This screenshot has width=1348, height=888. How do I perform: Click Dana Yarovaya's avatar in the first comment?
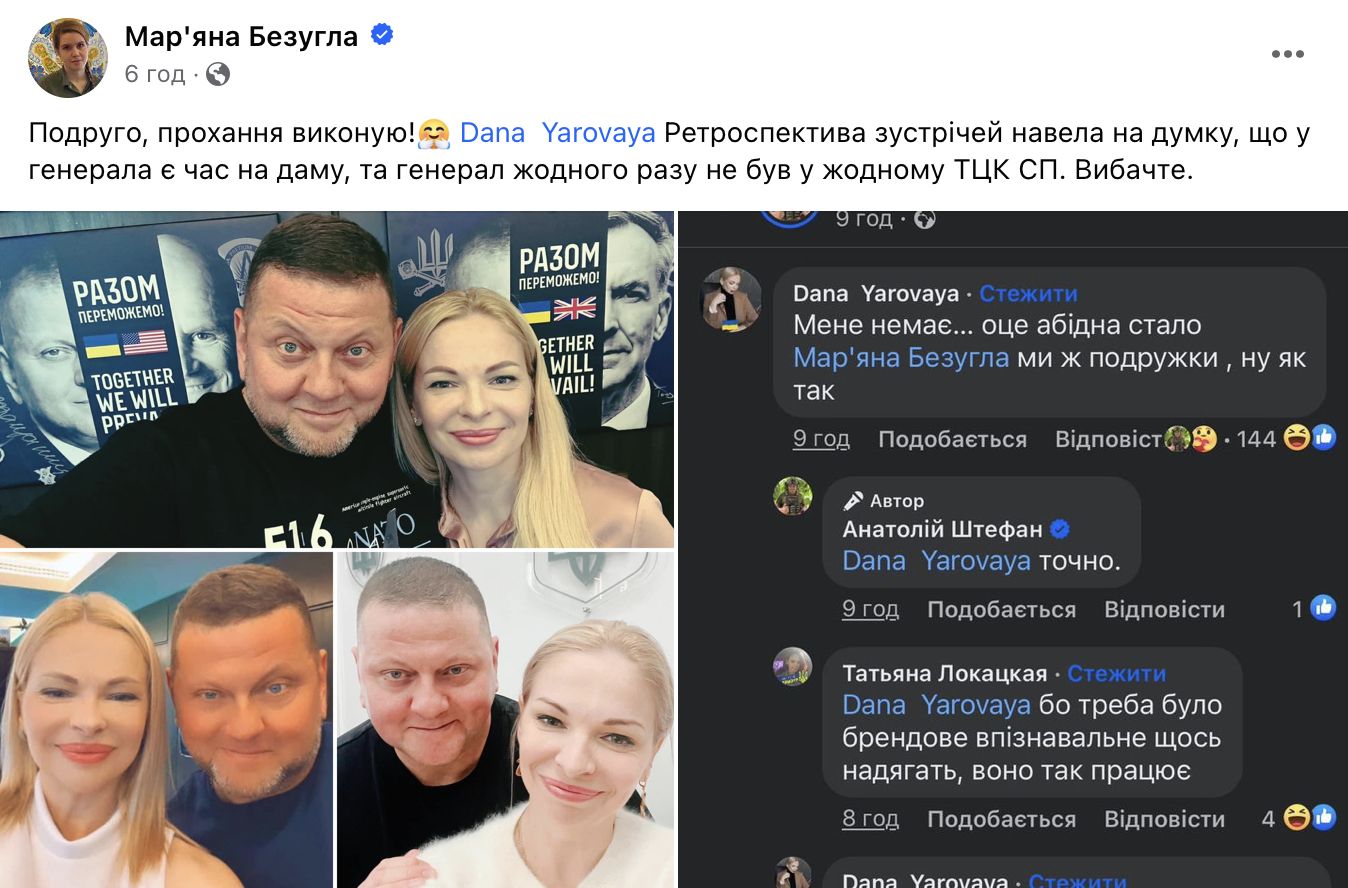[x=731, y=298]
